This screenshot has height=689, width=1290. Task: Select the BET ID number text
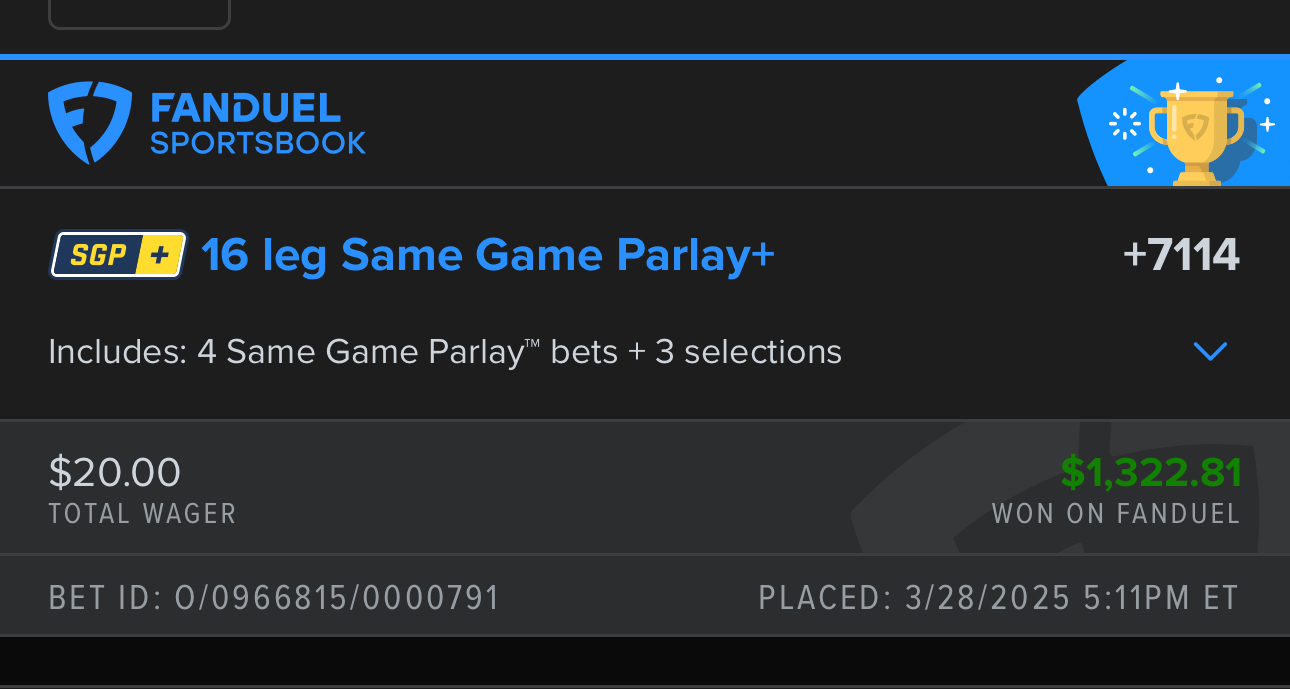coord(274,598)
